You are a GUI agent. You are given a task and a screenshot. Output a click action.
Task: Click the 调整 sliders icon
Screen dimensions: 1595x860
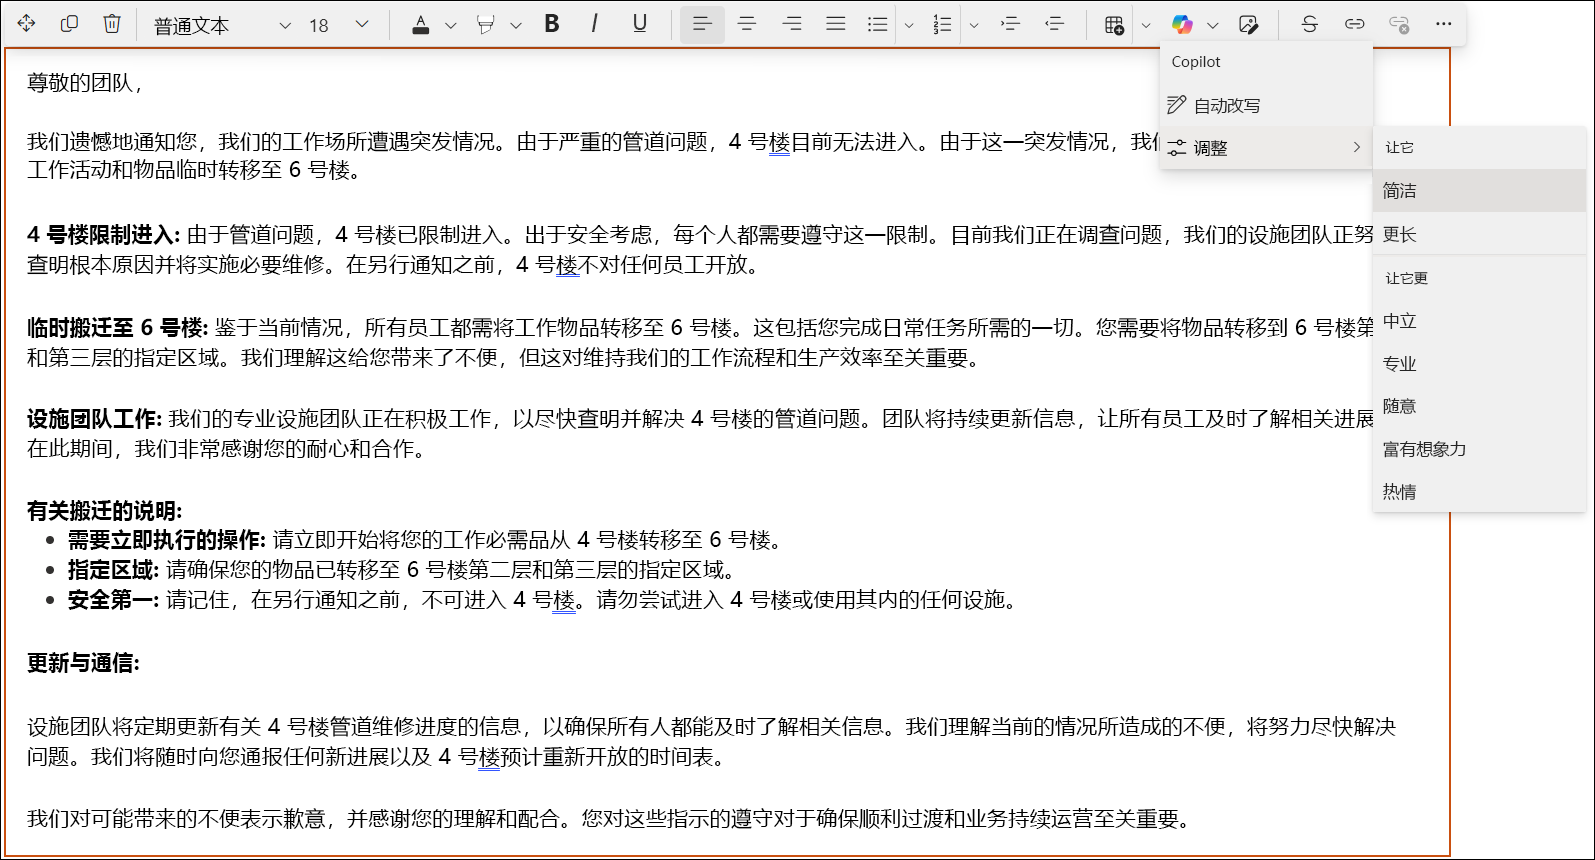click(1177, 148)
